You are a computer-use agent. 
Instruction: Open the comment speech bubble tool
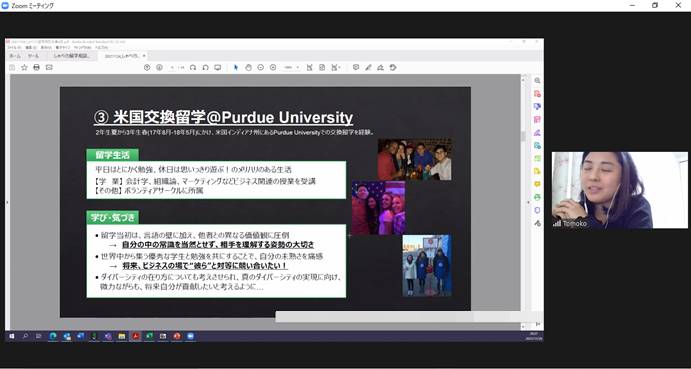(356, 67)
